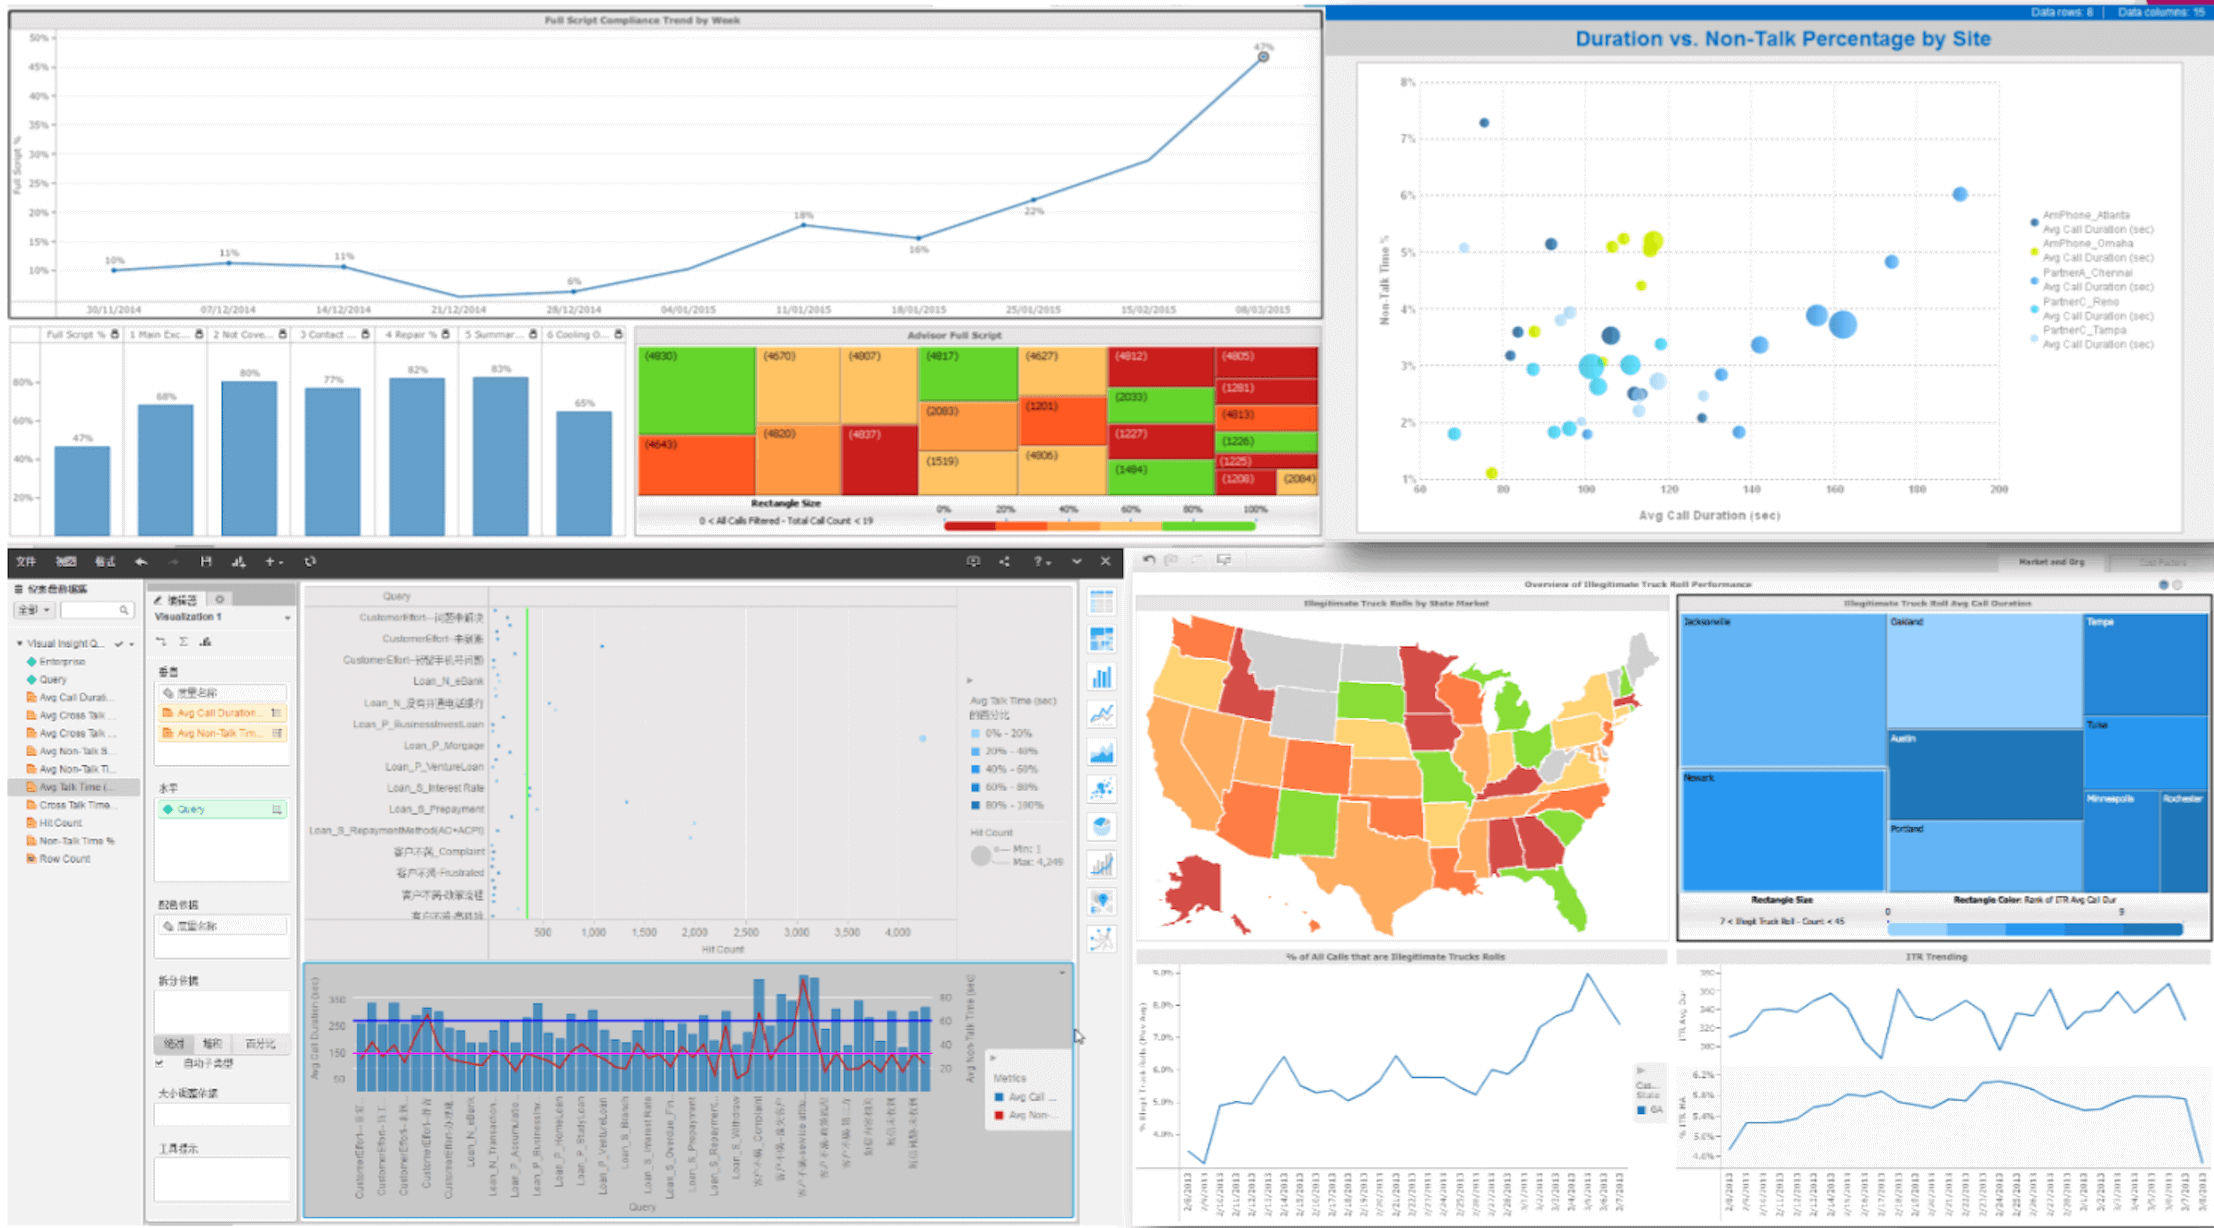Select the combo bar-line visualization icon
This screenshot has width=2214, height=1228.
pos(1101,864)
